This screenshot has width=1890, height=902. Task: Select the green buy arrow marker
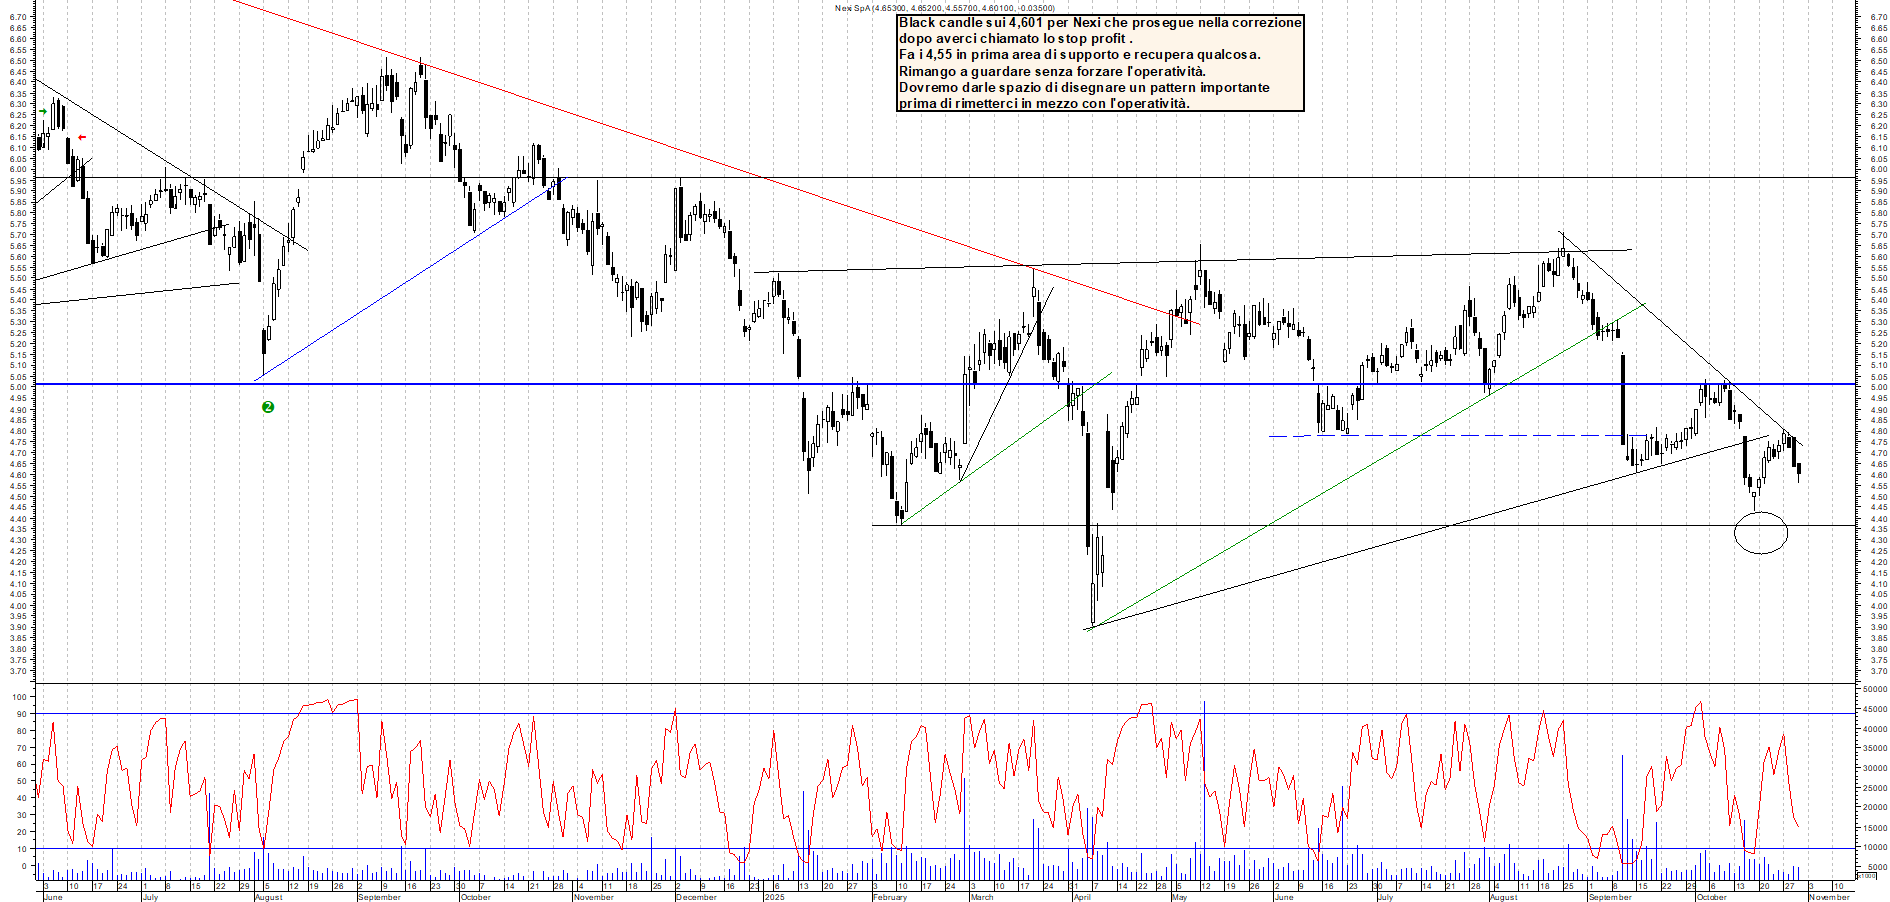click(42, 111)
